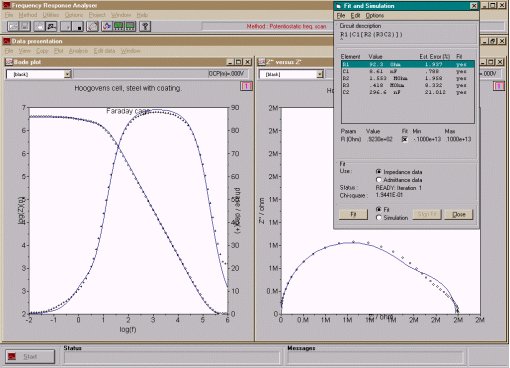
Task: Click the open file toolbar icon
Action: [x=13, y=26]
